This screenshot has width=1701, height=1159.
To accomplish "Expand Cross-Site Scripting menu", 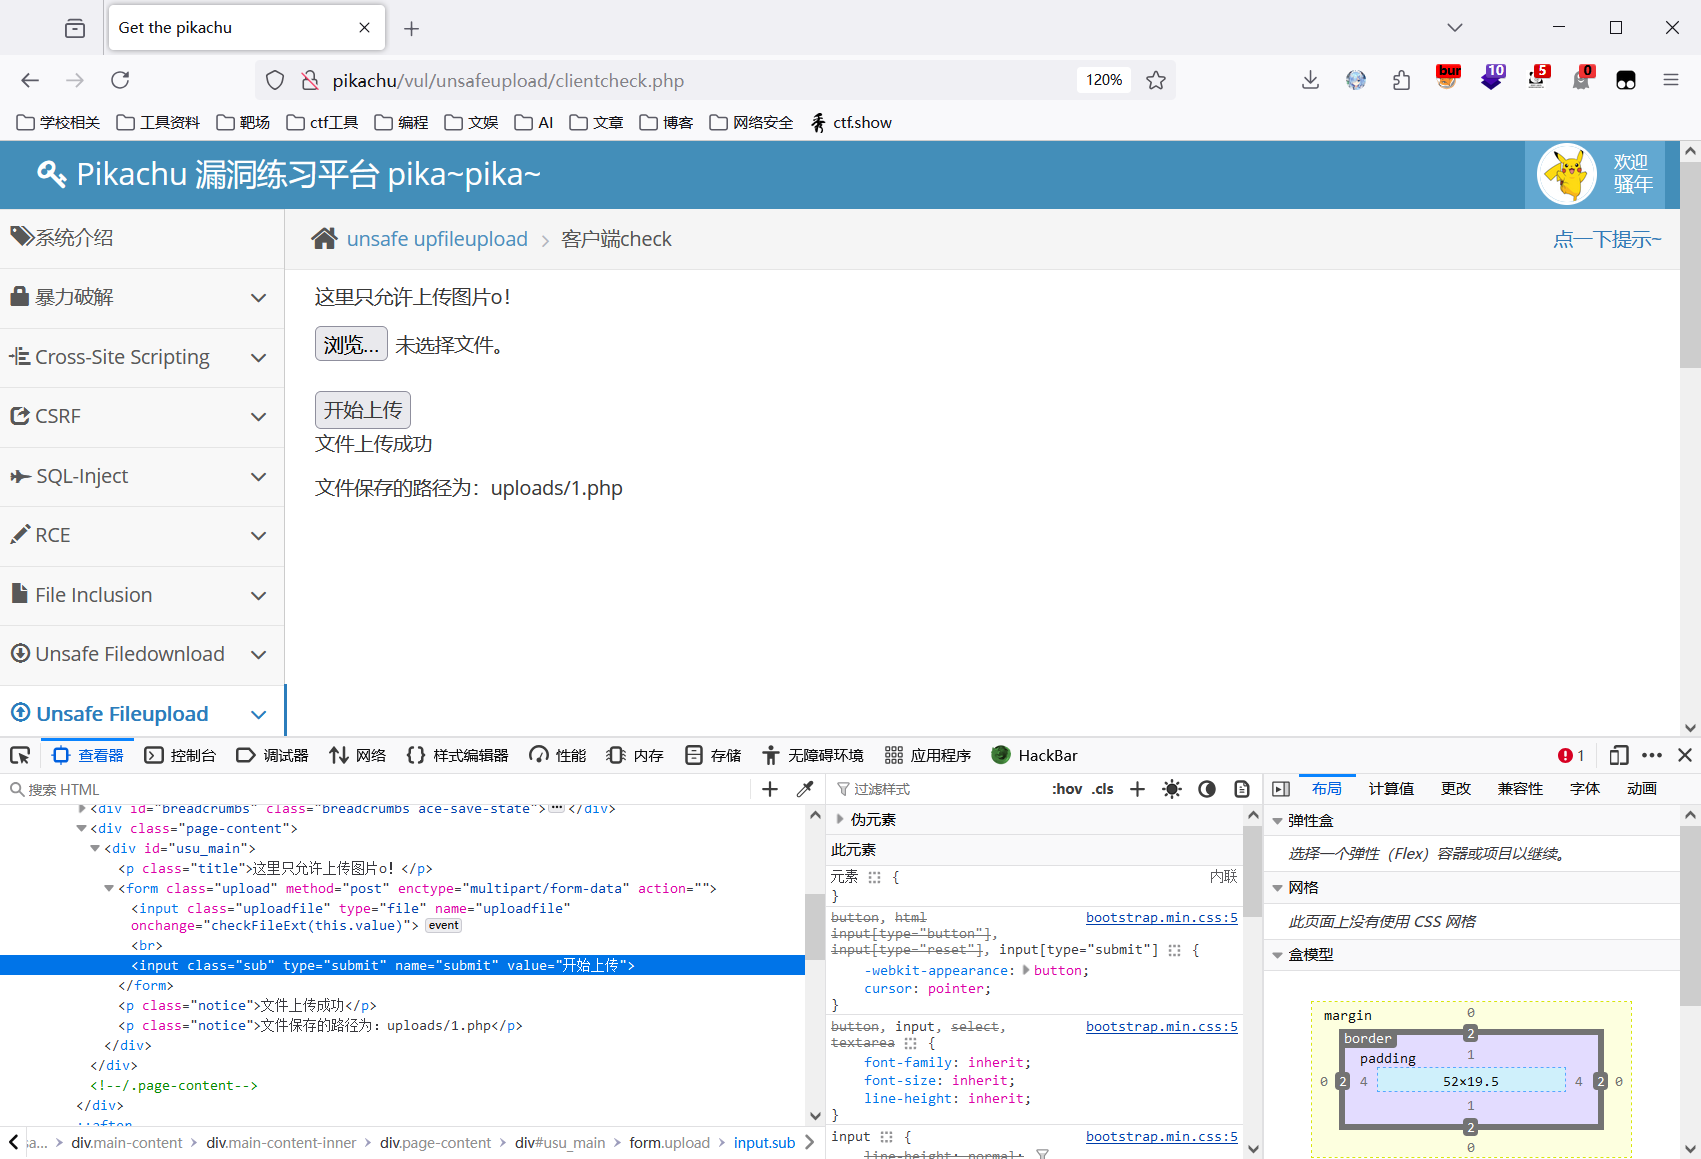I will tap(142, 357).
